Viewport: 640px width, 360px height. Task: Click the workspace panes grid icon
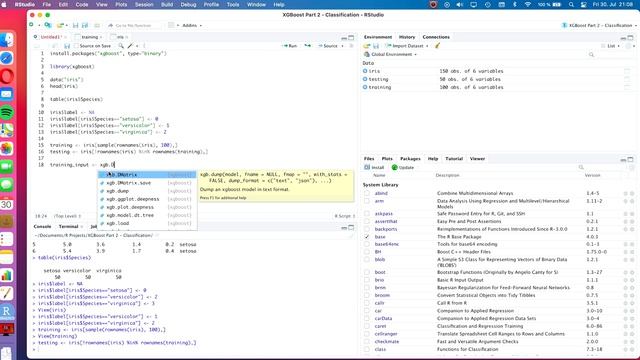171,25
